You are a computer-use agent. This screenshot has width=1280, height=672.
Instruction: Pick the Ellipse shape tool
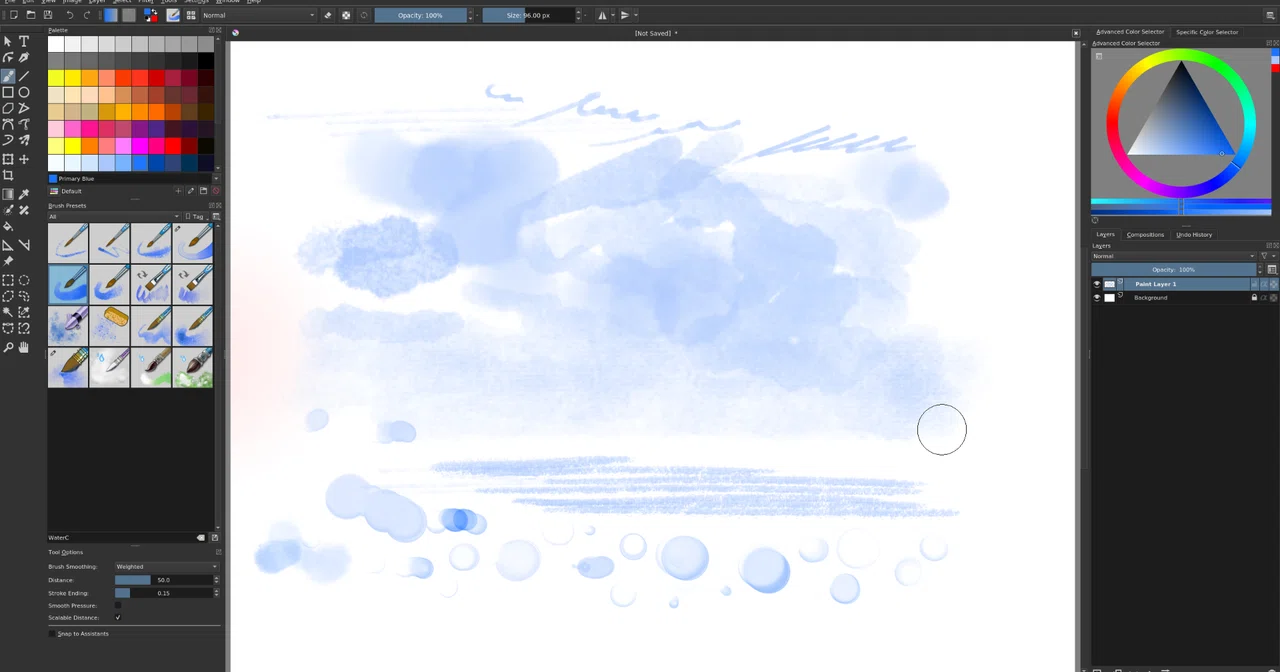pos(24,92)
